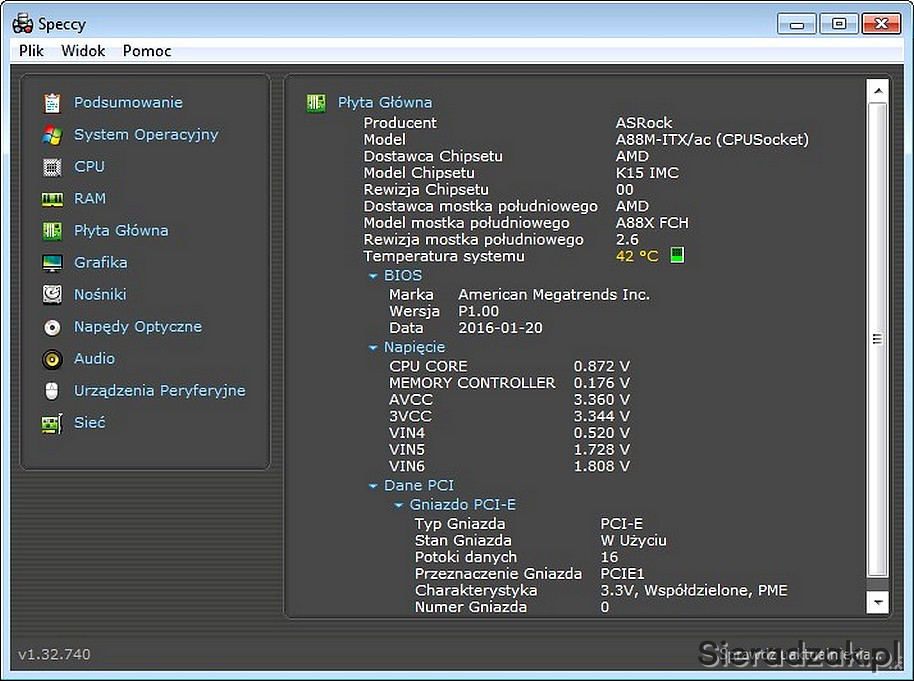Viewport: 914px width, 681px height.
Task: Open the Podsumowanie section
Action: (x=128, y=103)
